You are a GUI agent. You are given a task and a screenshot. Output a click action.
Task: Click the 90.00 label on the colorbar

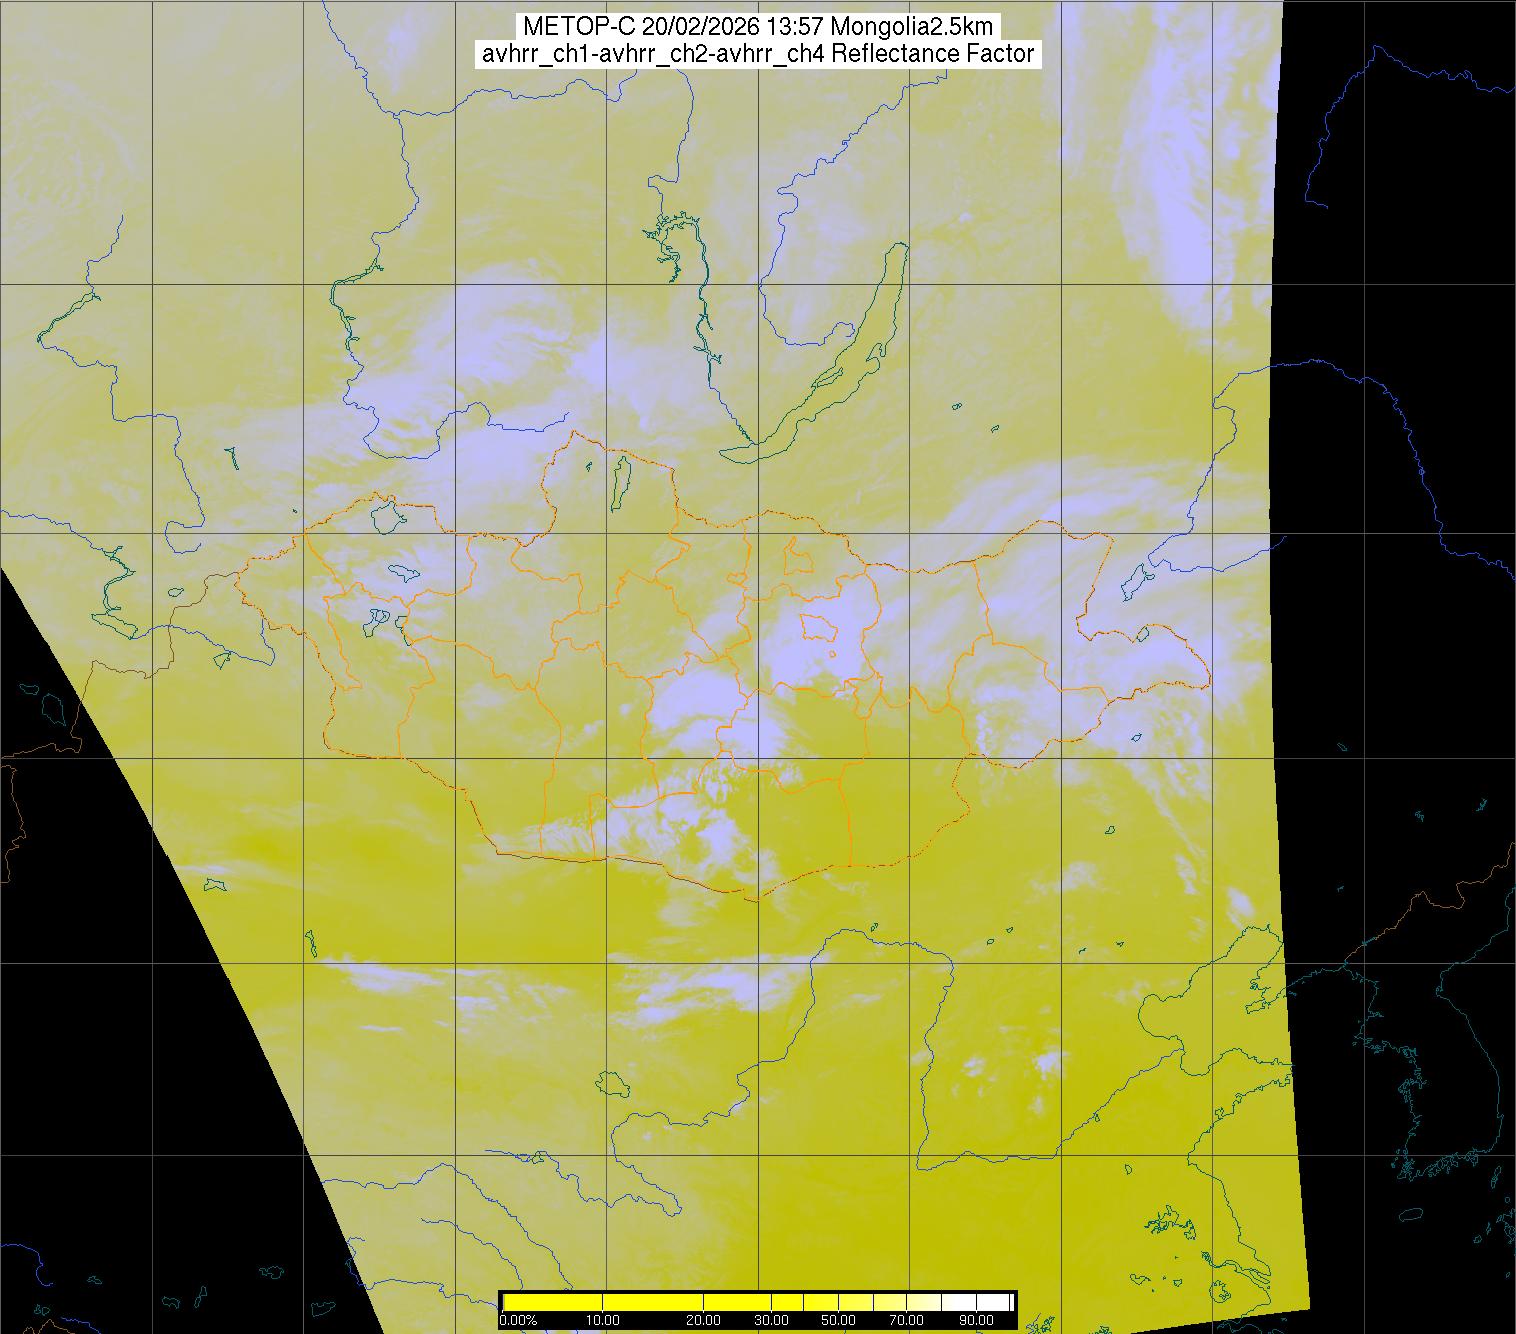tap(974, 1321)
